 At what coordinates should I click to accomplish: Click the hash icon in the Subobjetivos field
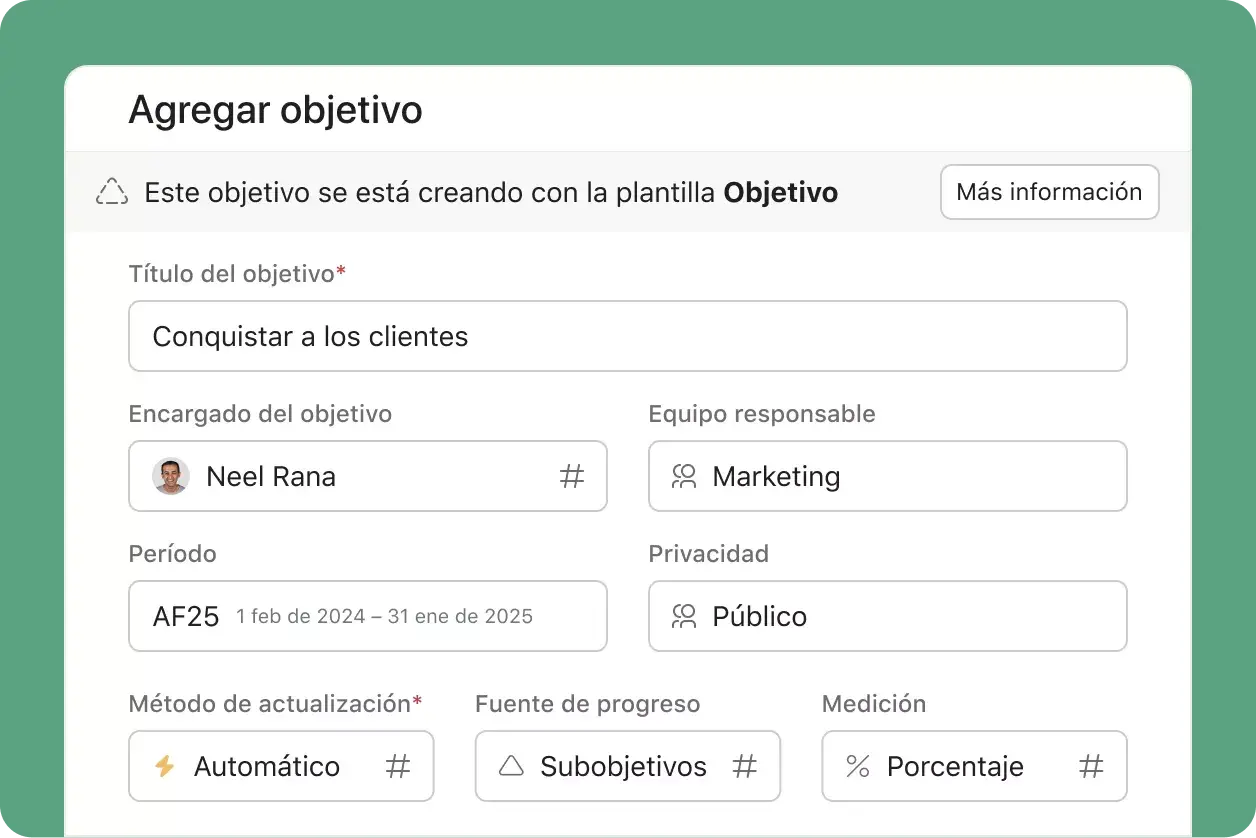tap(744, 767)
